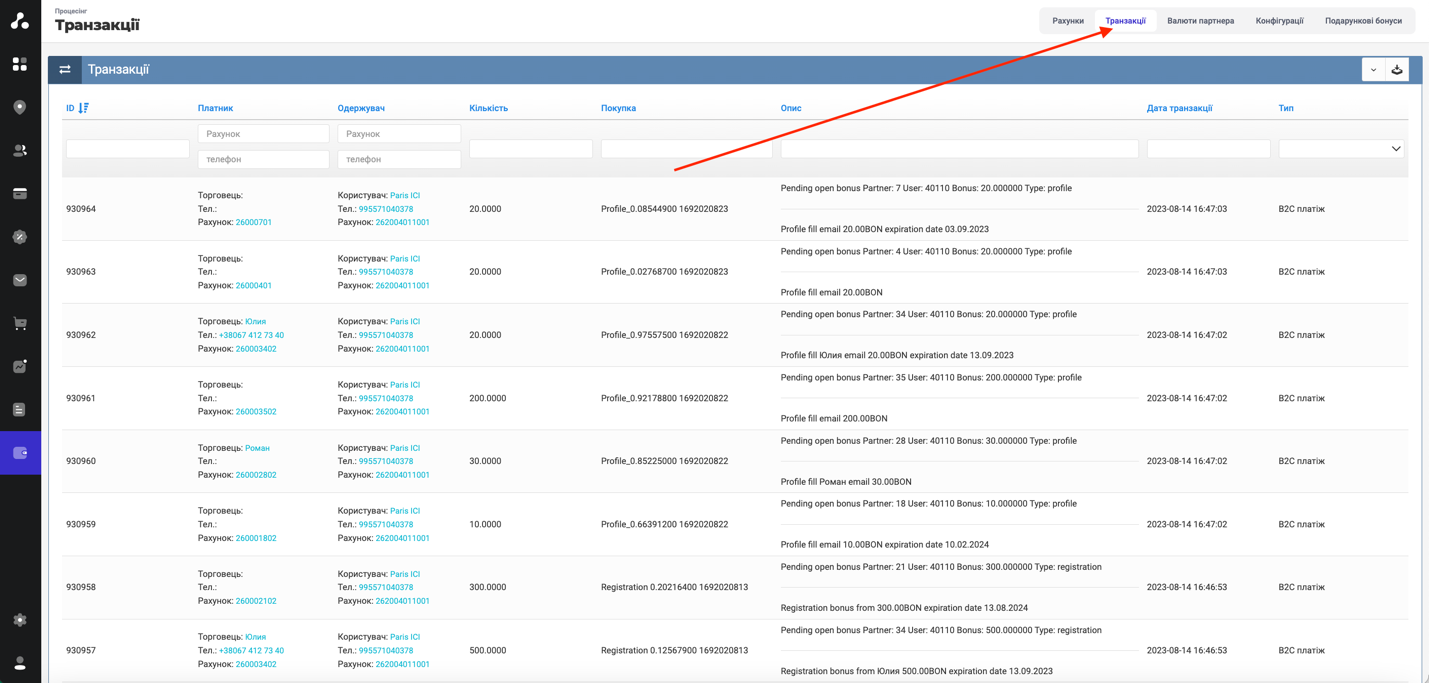
Task: Sort by the Опис column header
Action: [x=791, y=108]
